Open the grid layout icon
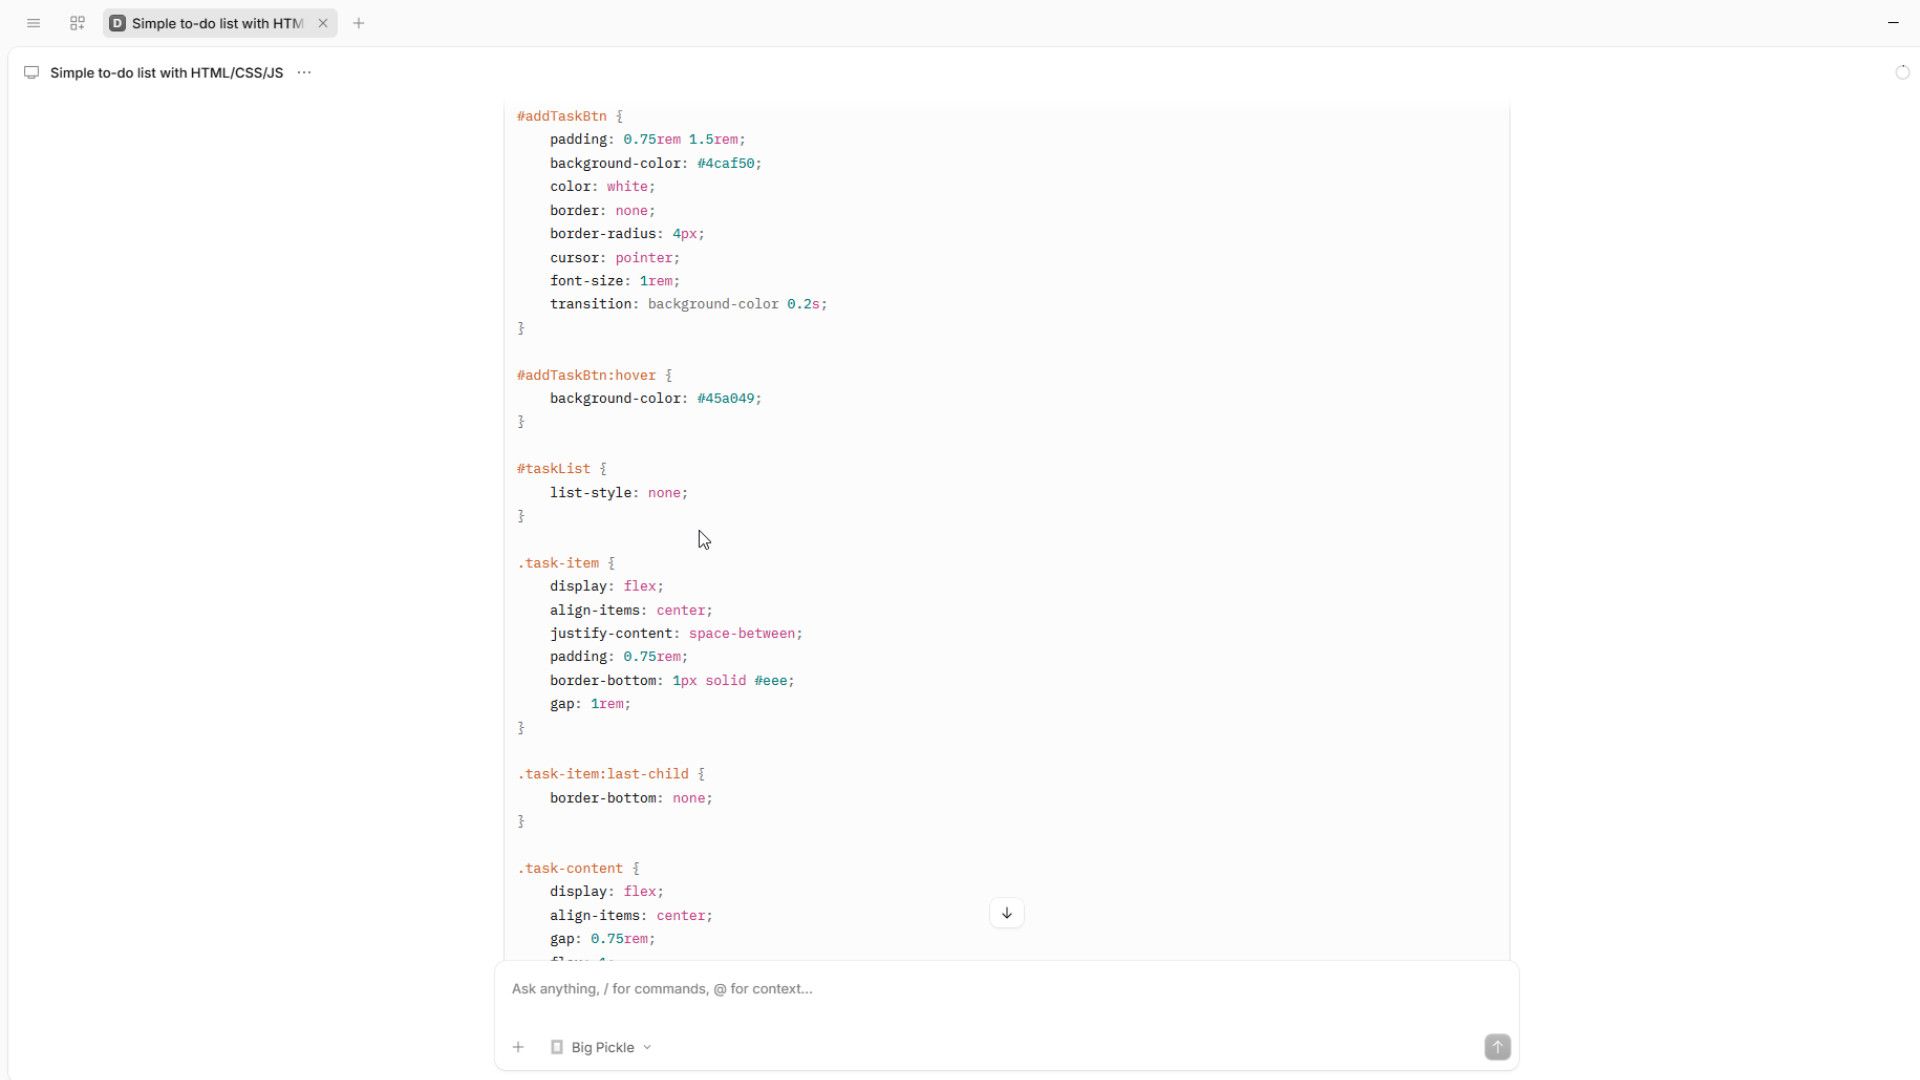1920x1080 pixels. (77, 23)
